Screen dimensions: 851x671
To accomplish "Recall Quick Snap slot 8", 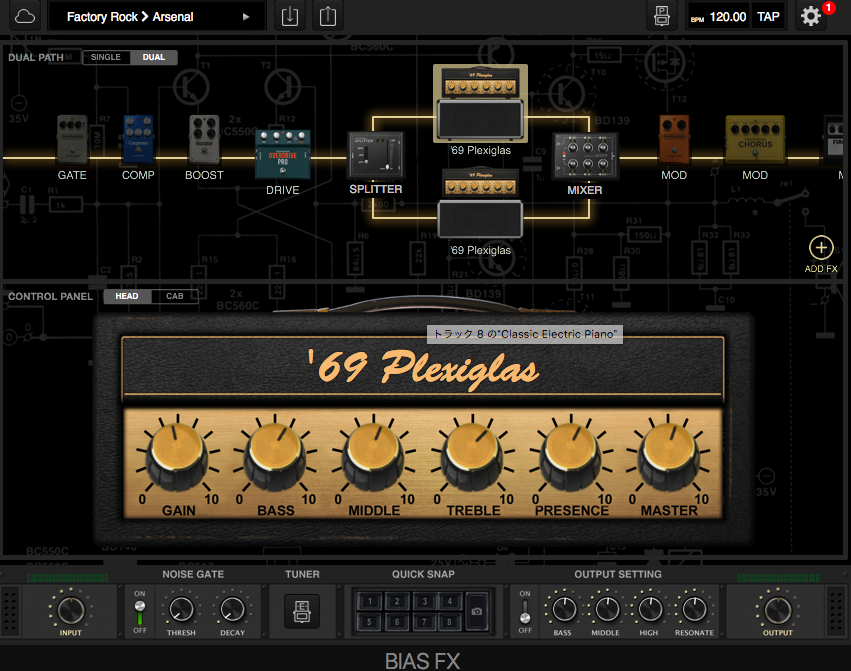I will 450,622.
